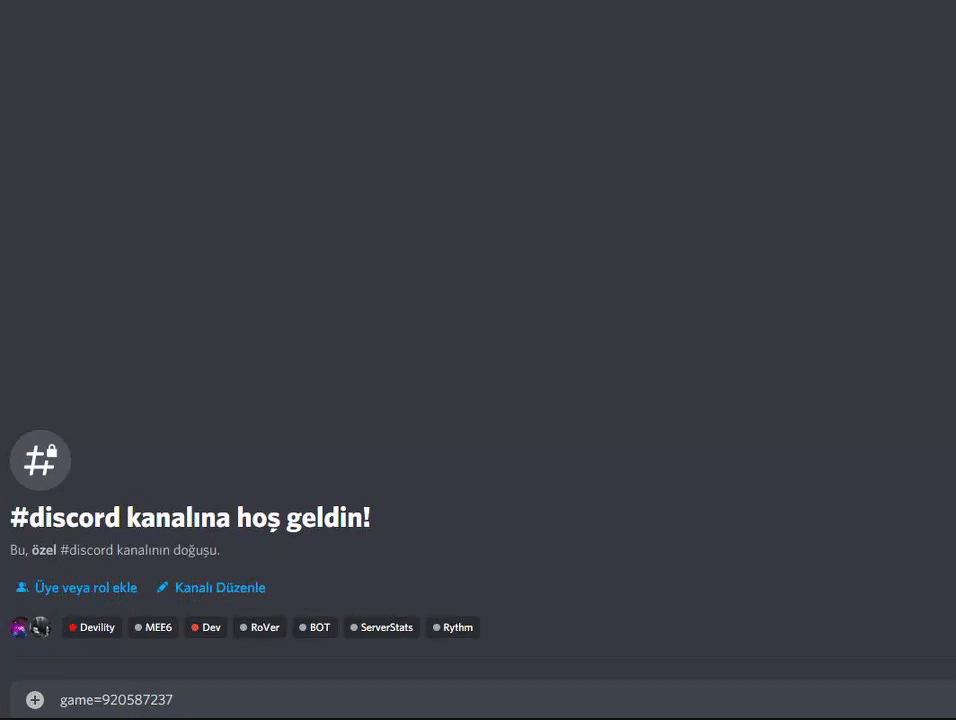Screen dimensions: 956x720
Task: Open the 'Üye veya rol ekle' link
Action: tap(86, 588)
